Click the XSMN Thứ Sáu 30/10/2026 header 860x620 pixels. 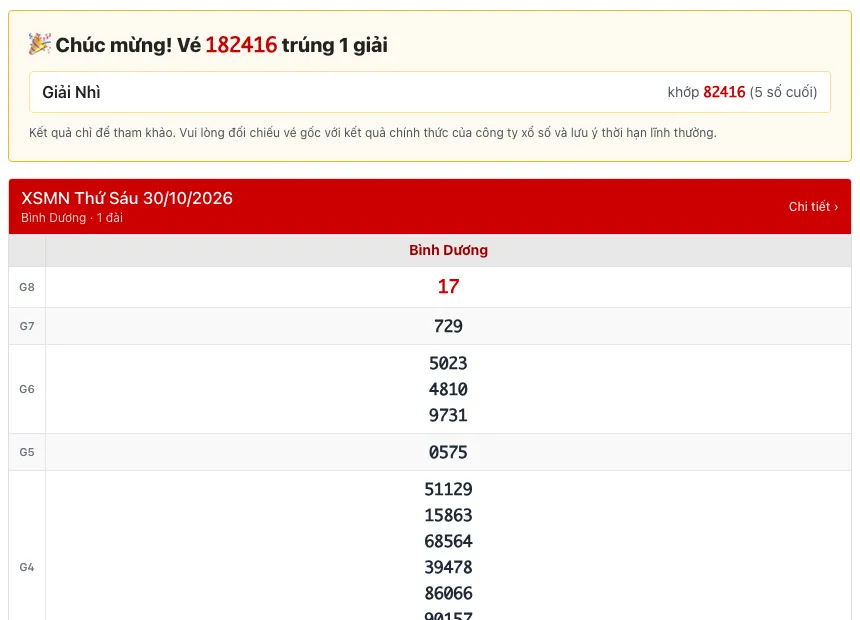(127, 198)
